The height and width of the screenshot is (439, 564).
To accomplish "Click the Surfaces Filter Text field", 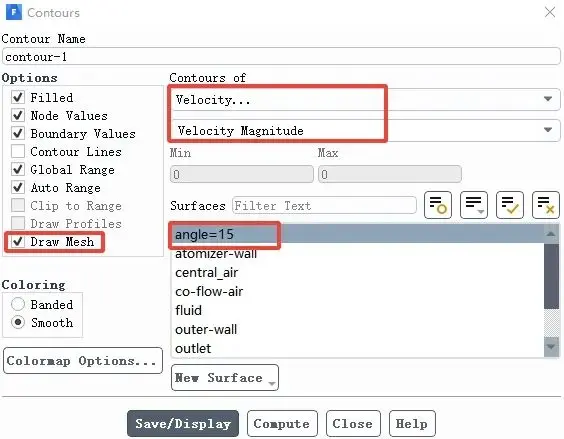I will 324,205.
